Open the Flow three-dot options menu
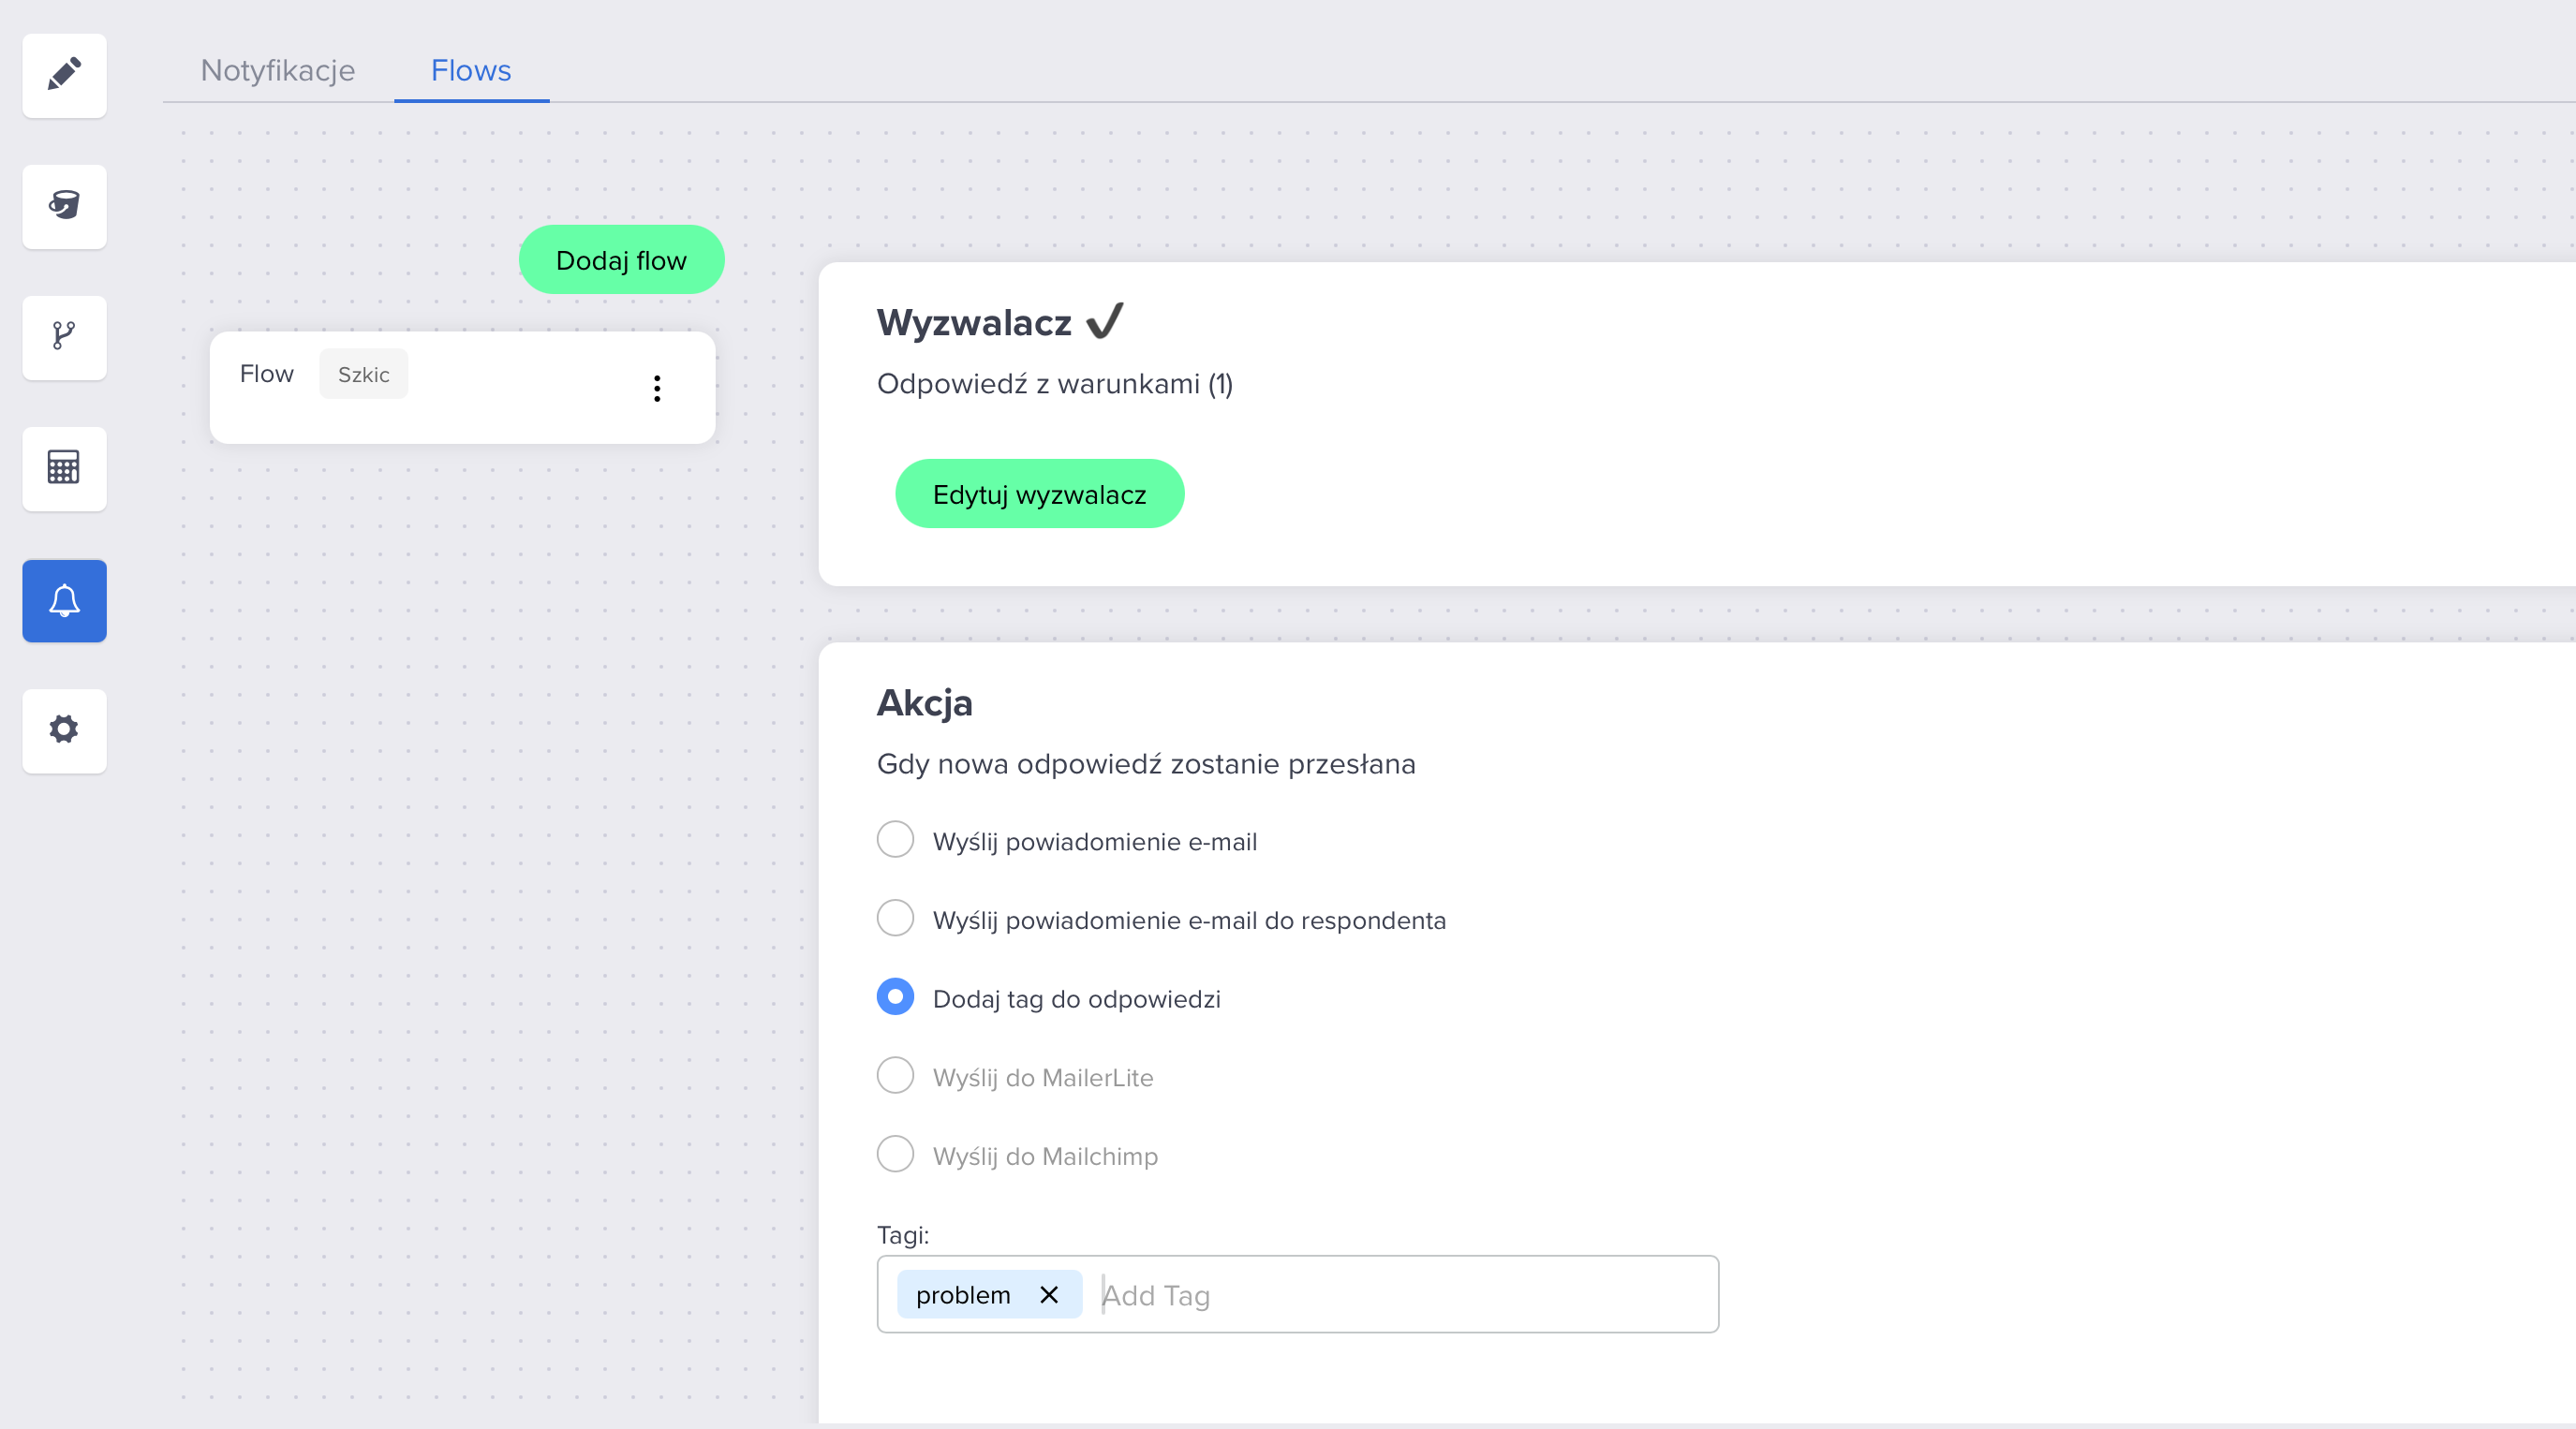The height and width of the screenshot is (1429, 2576). click(x=657, y=388)
